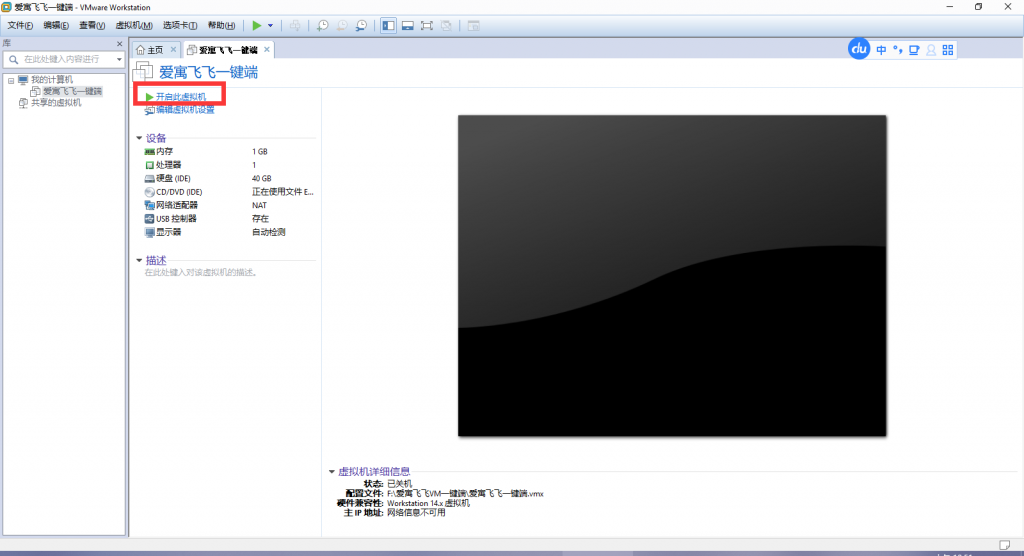The height and width of the screenshot is (556, 1024).
Task: Collapse the 描述 section
Action: [139, 260]
